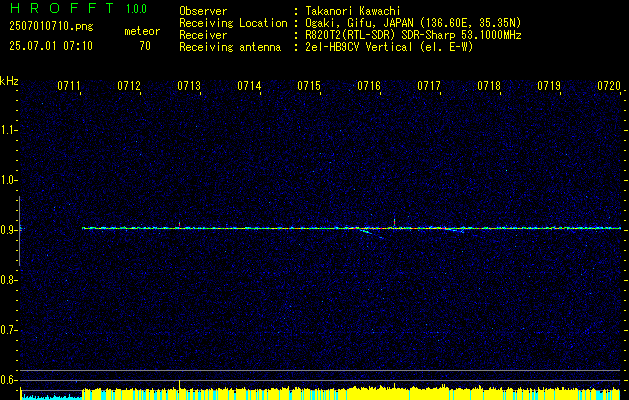The height and width of the screenshot is (400, 629).
Task: Click the HROFFT title text
Action: click(62, 8)
